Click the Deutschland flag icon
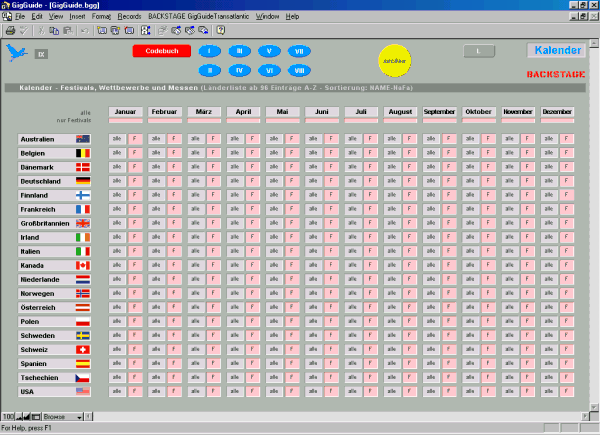Screen dimensions: 600x435 click(83, 180)
